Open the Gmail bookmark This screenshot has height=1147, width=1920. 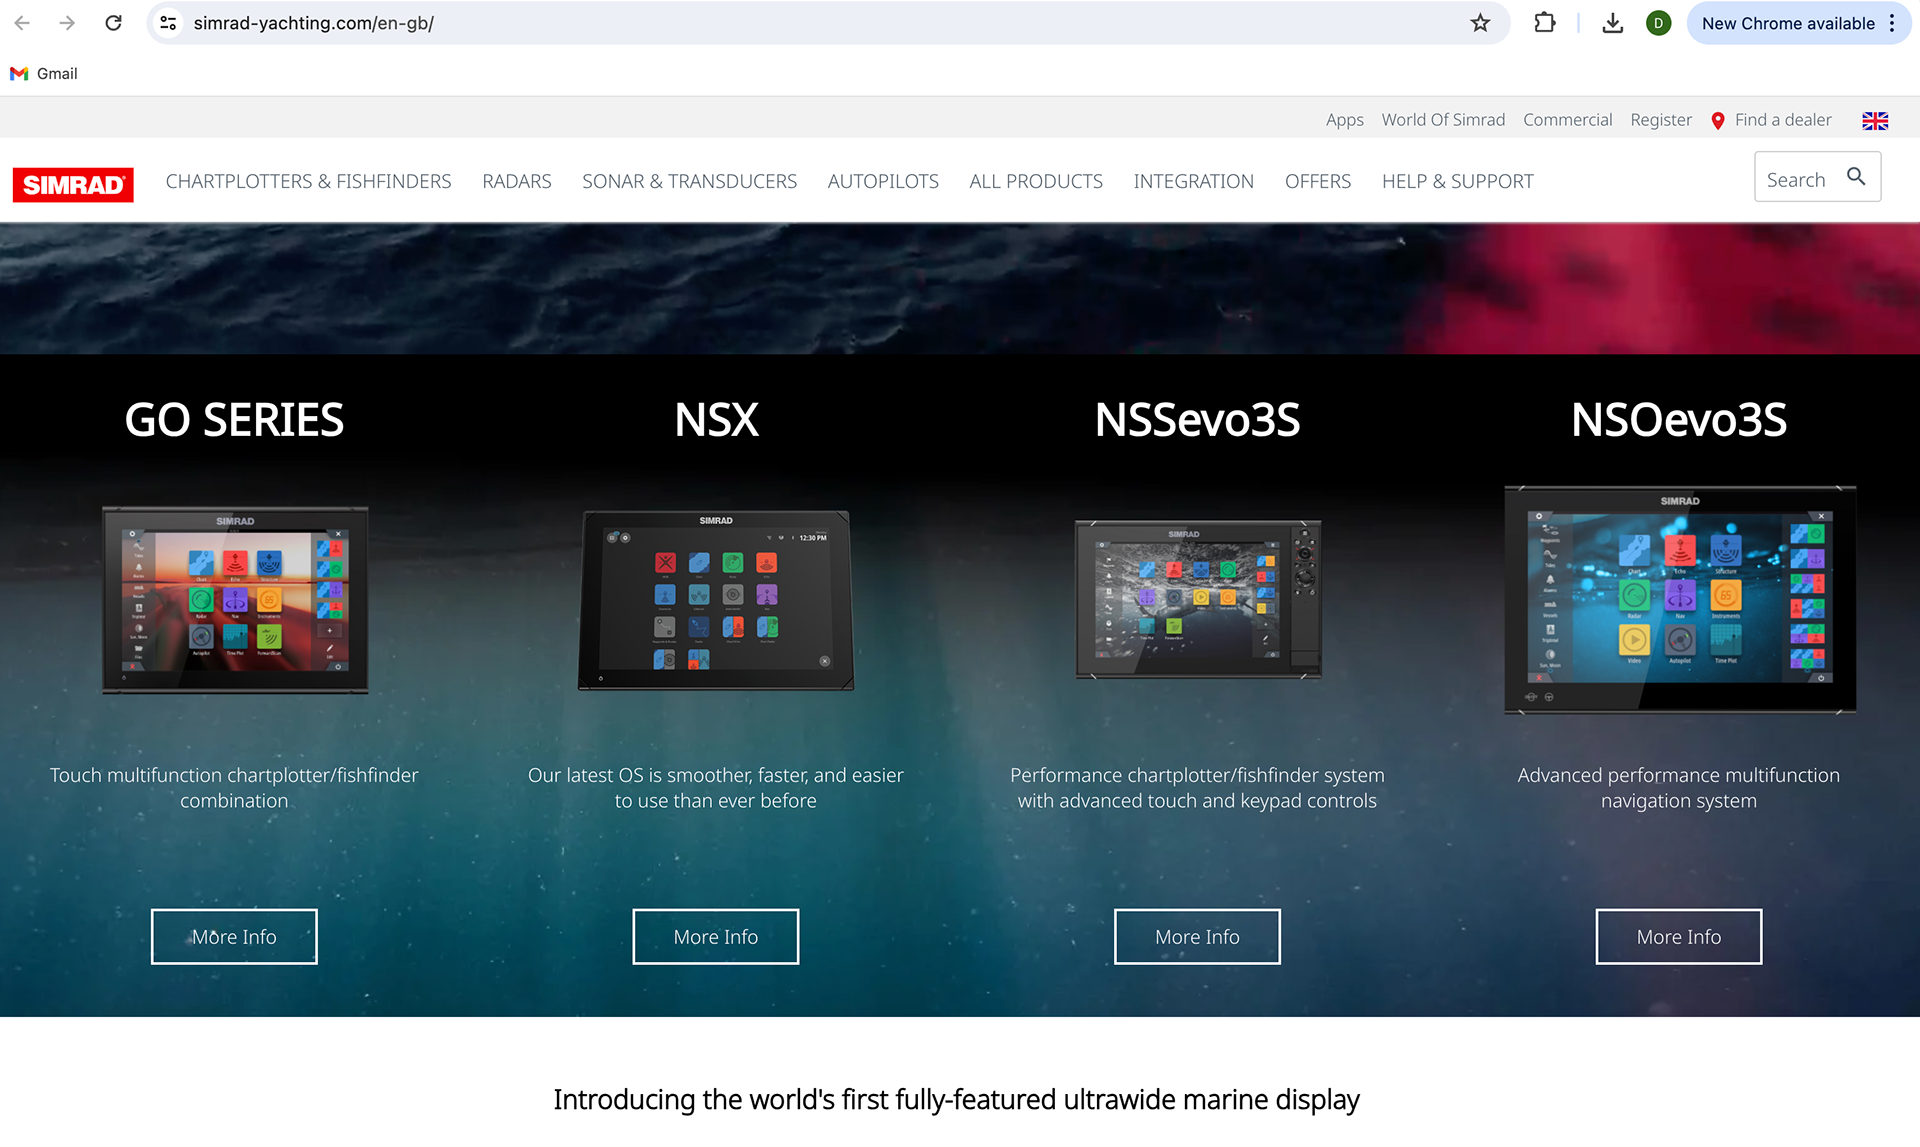pos(44,74)
